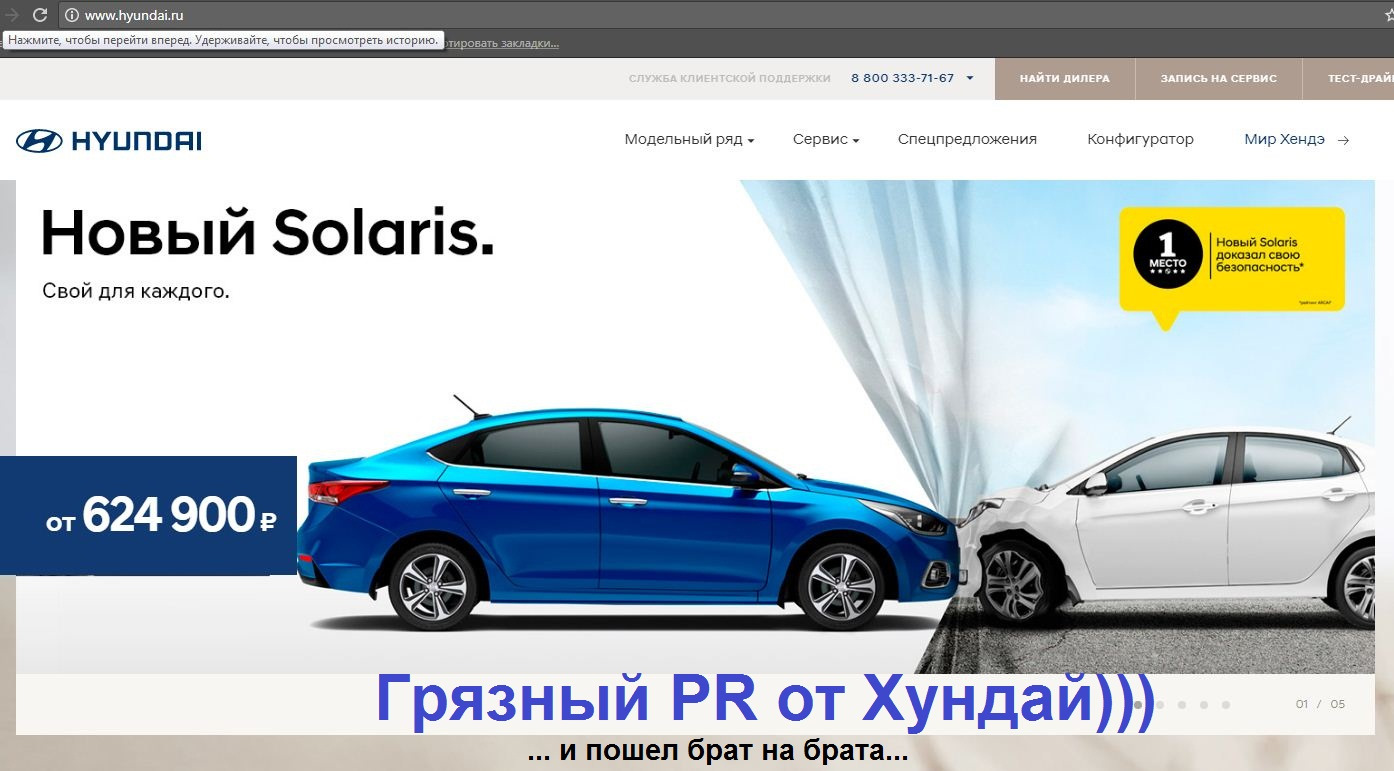Click the Тест-драйв button

pos(1349,79)
